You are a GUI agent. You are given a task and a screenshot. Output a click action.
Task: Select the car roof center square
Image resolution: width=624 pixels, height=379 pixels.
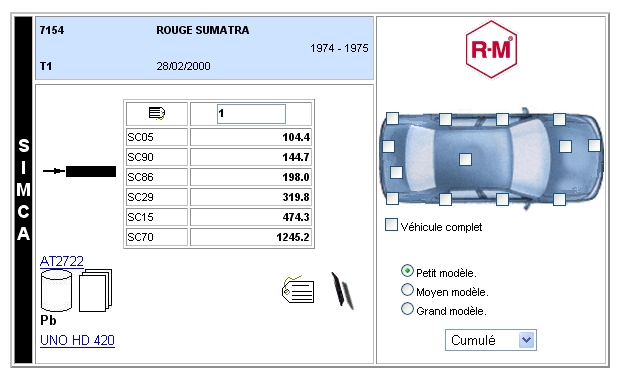(465, 159)
